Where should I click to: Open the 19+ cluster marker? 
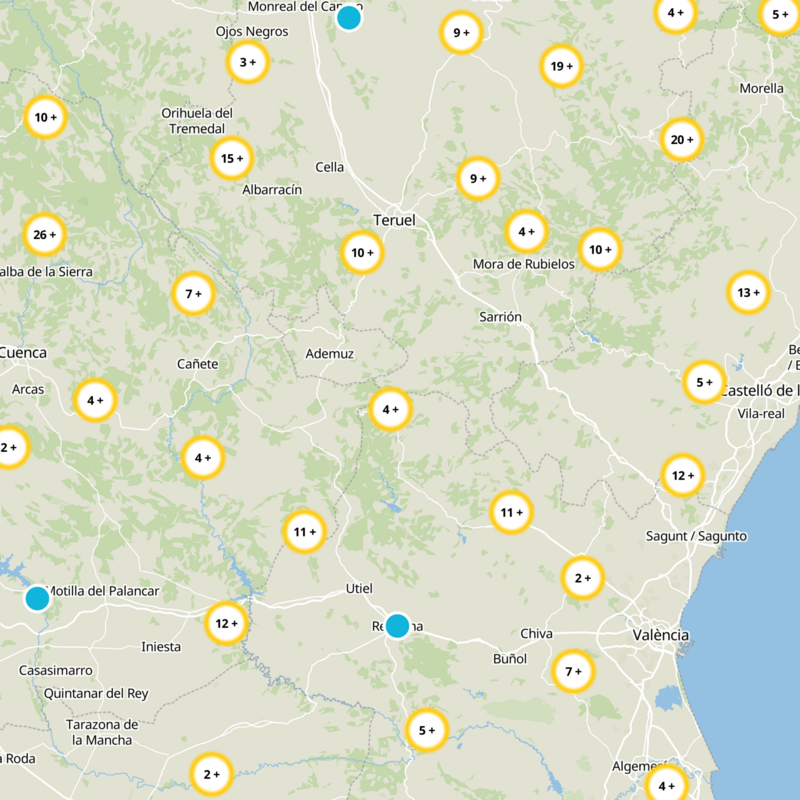pos(561,66)
